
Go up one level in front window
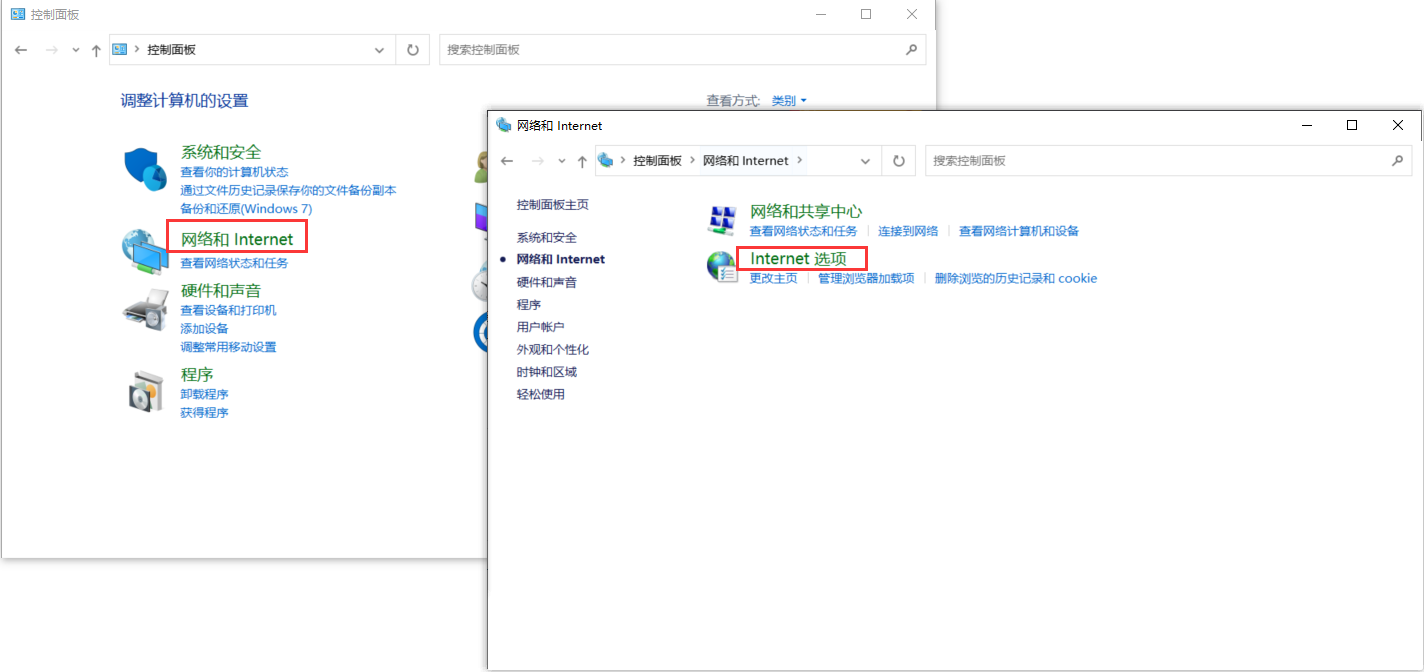[x=582, y=161]
